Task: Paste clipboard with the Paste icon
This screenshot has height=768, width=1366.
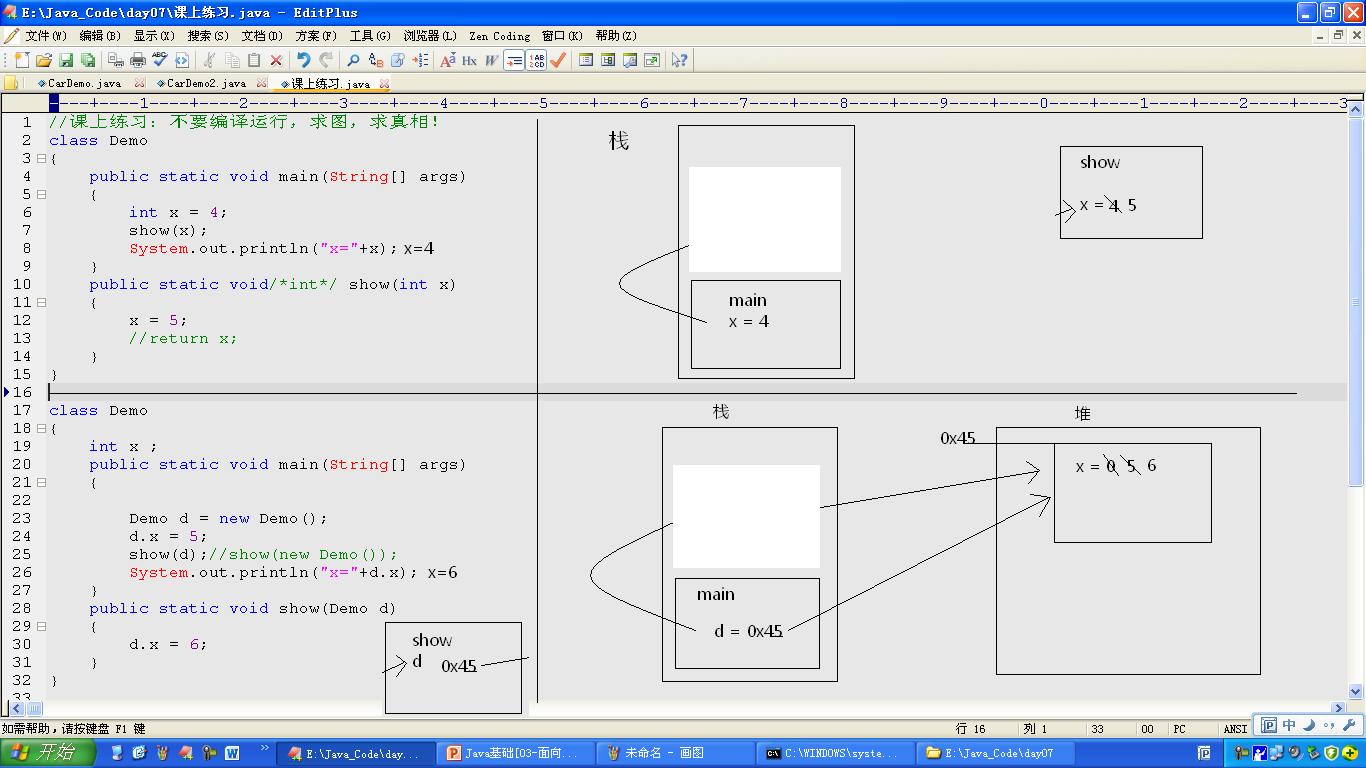Action: pos(254,60)
